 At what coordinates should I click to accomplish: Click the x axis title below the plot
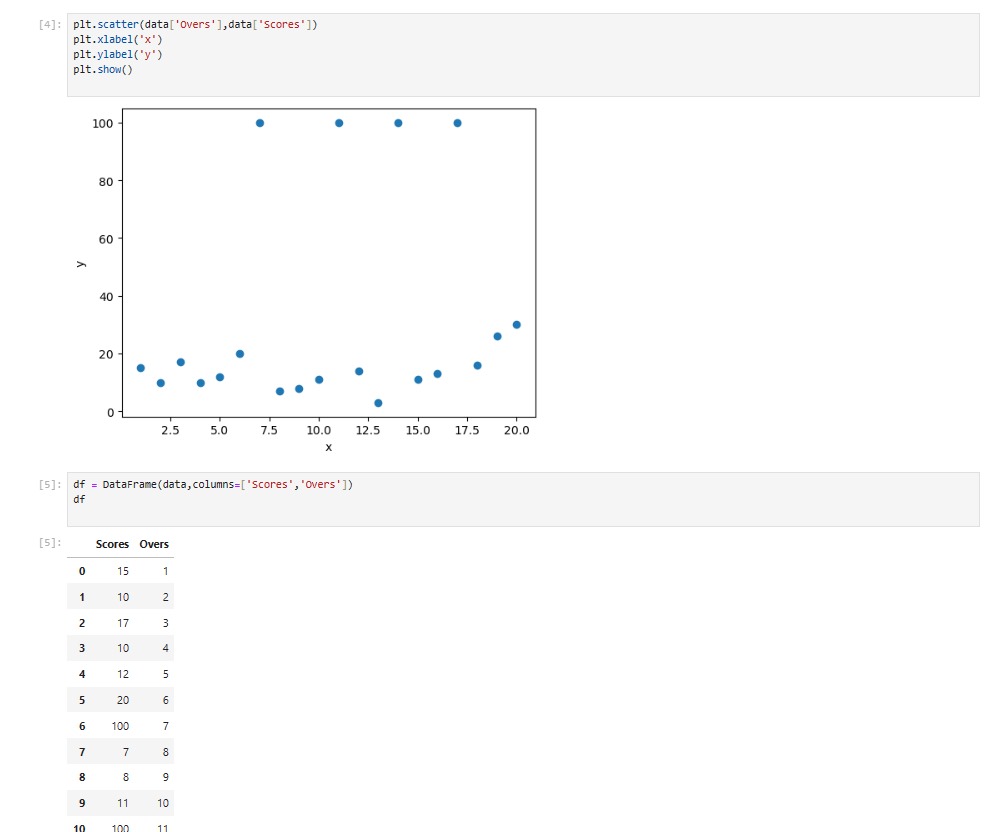[329, 447]
